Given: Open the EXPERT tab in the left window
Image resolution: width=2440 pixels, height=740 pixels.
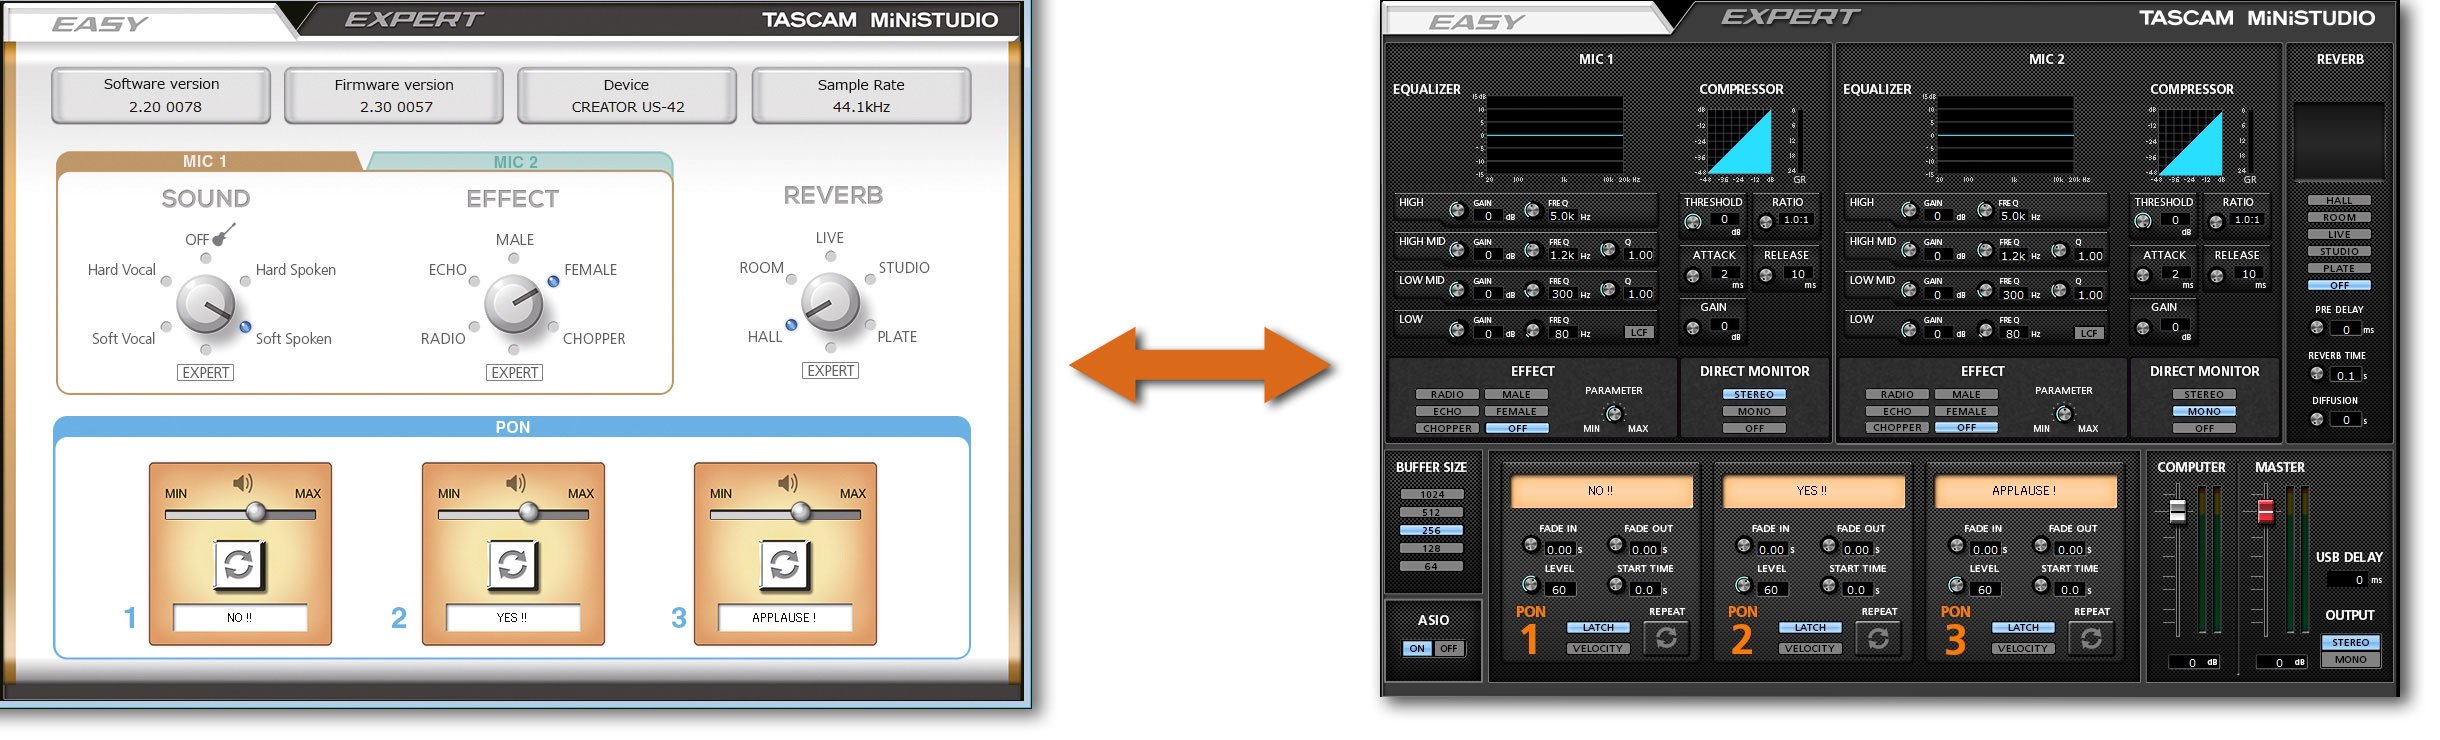Looking at the screenshot, I should (413, 19).
